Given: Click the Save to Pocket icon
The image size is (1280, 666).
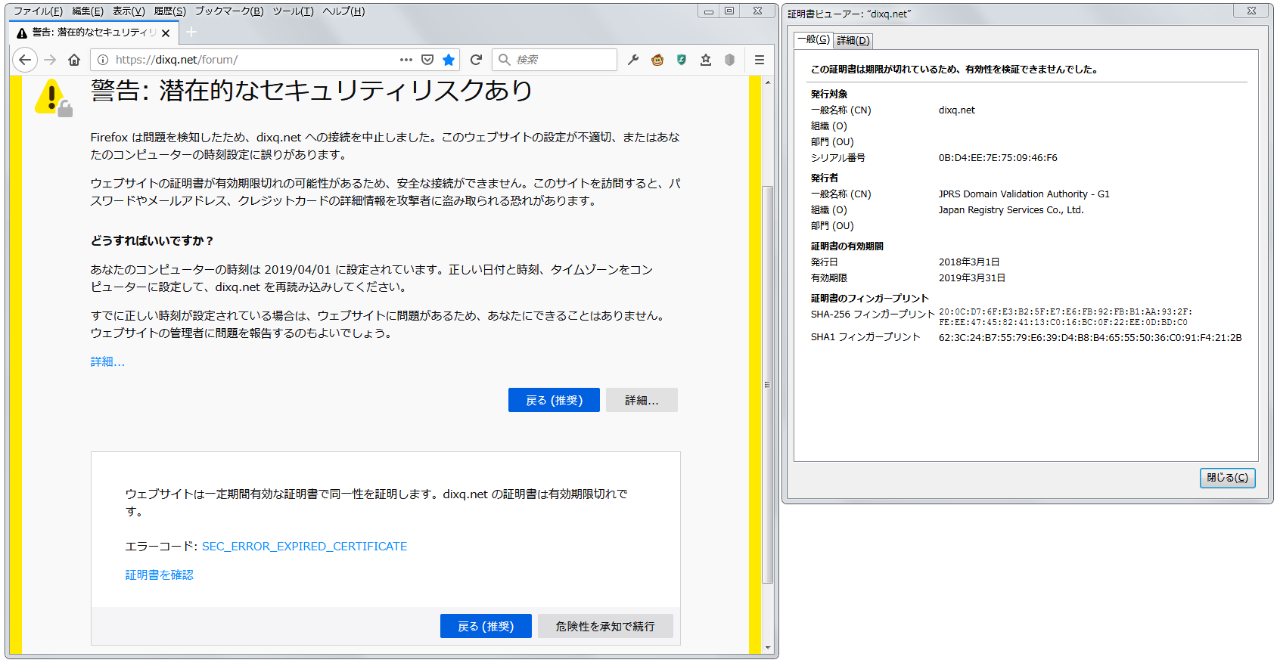Looking at the screenshot, I should click(x=427, y=60).
